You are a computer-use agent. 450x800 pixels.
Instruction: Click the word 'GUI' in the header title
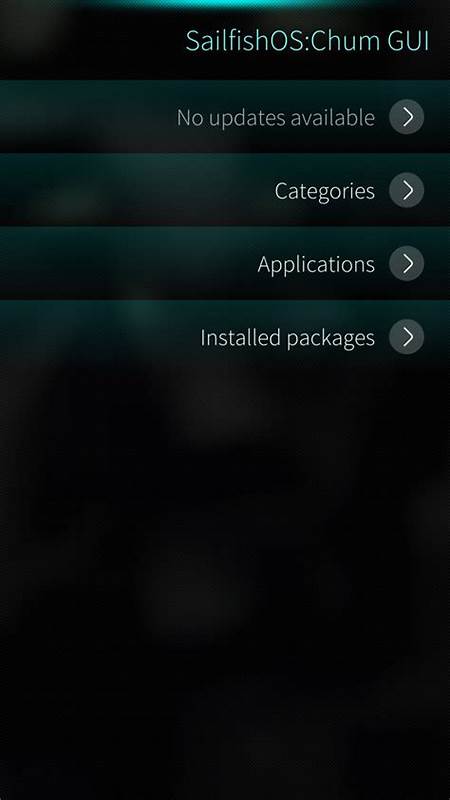[x=408, y=41]
